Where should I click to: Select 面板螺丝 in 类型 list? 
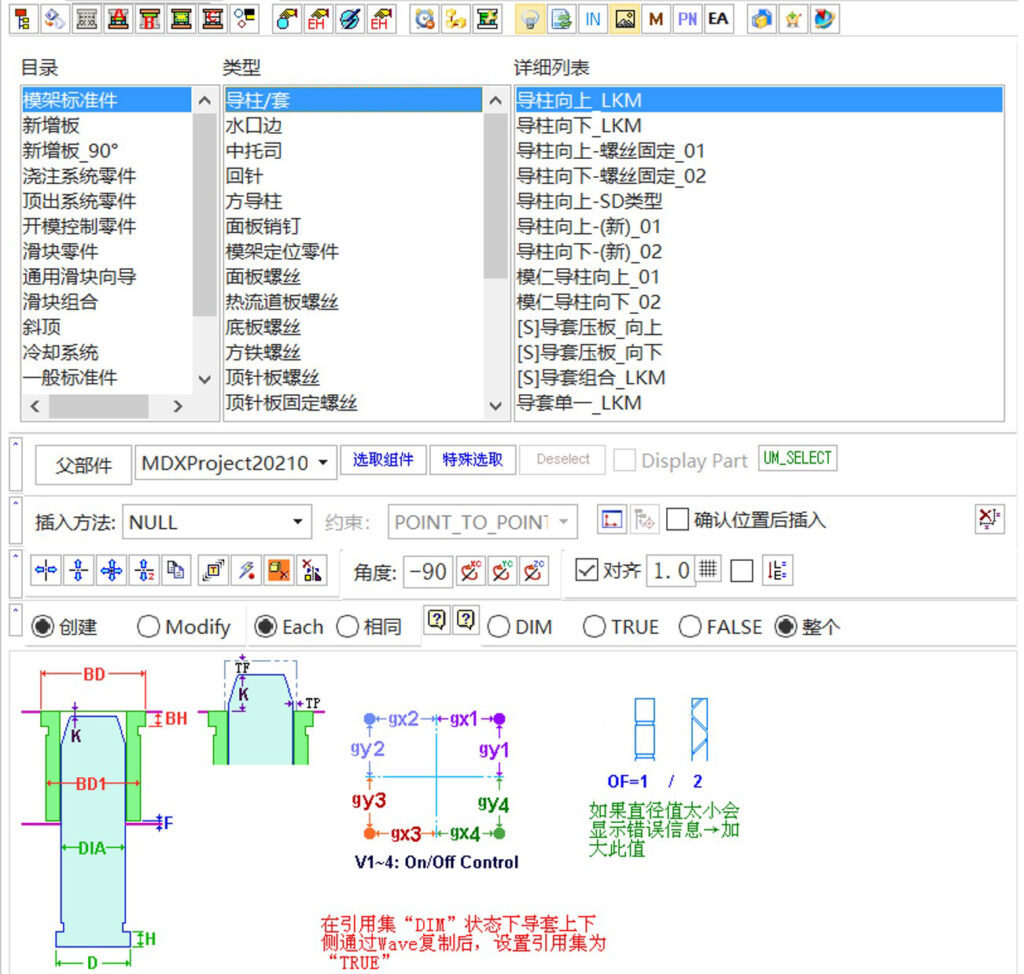354,277
